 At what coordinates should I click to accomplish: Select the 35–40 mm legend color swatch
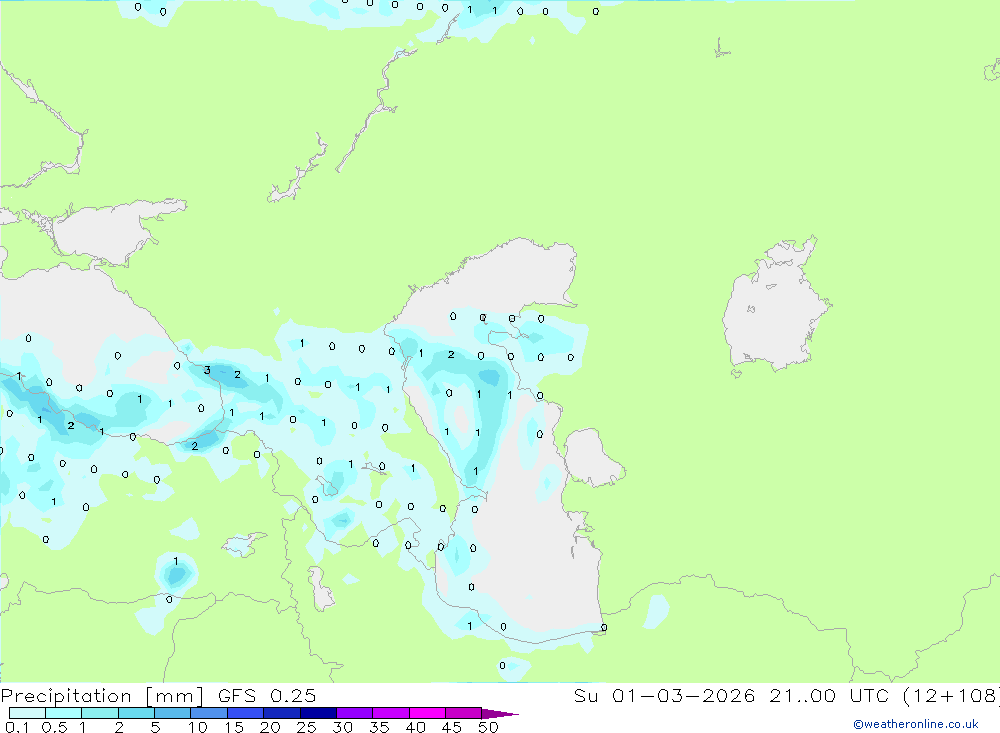tap(391, 713)
